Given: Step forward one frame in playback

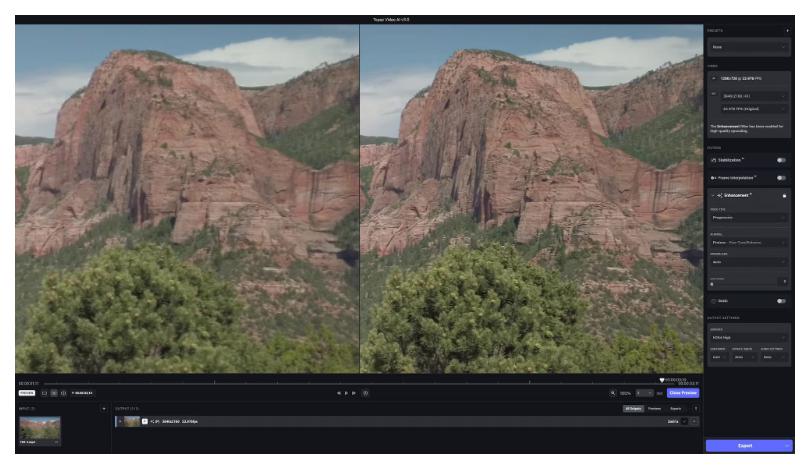Looking at the screenshot, I should pyautogui.click(x=354, y=393).
